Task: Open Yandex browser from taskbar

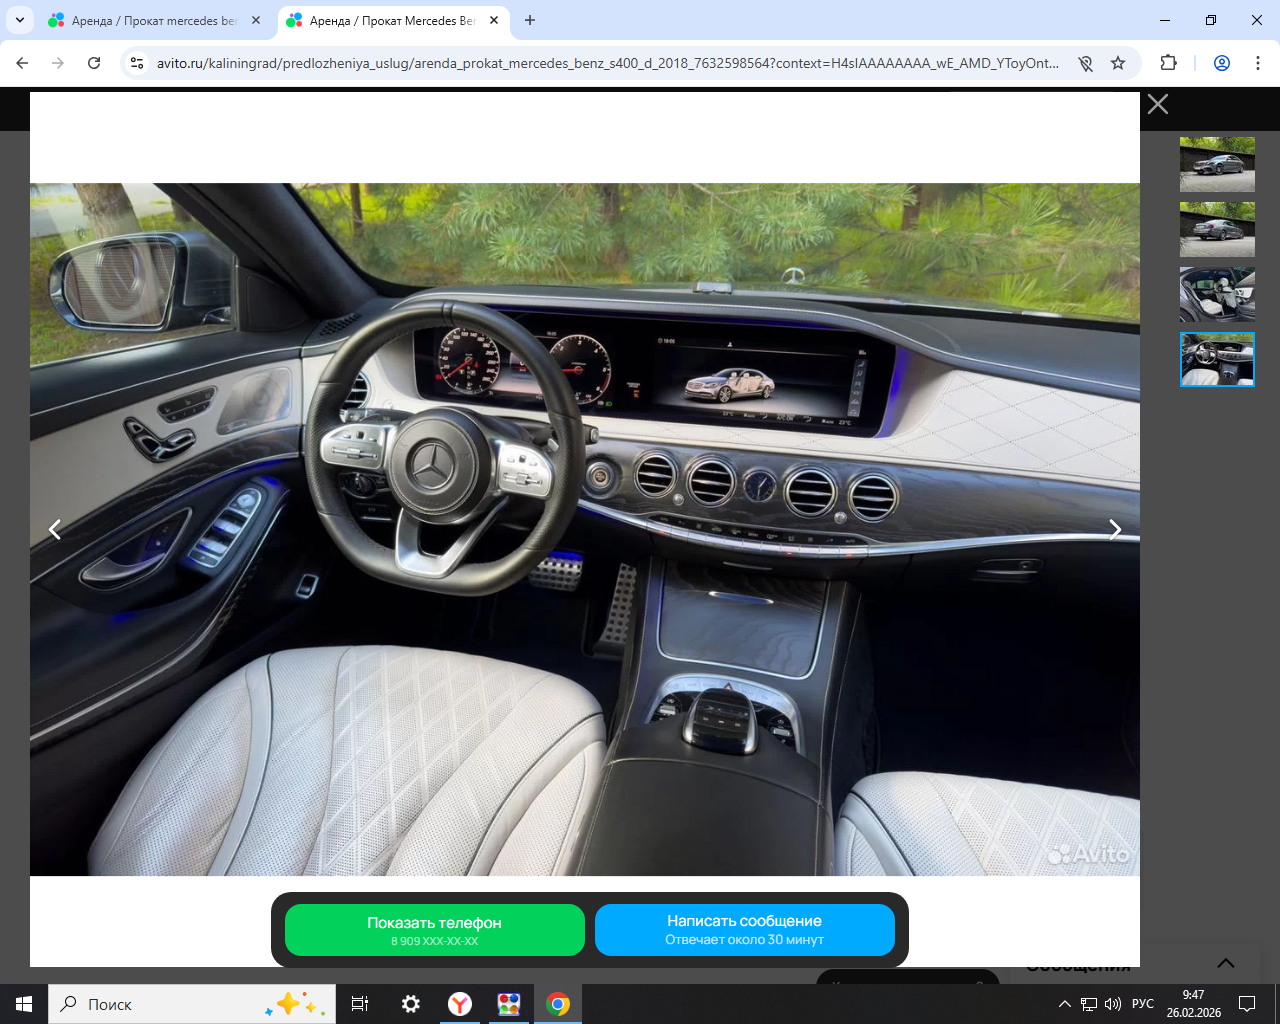Action: (460, 1004)
